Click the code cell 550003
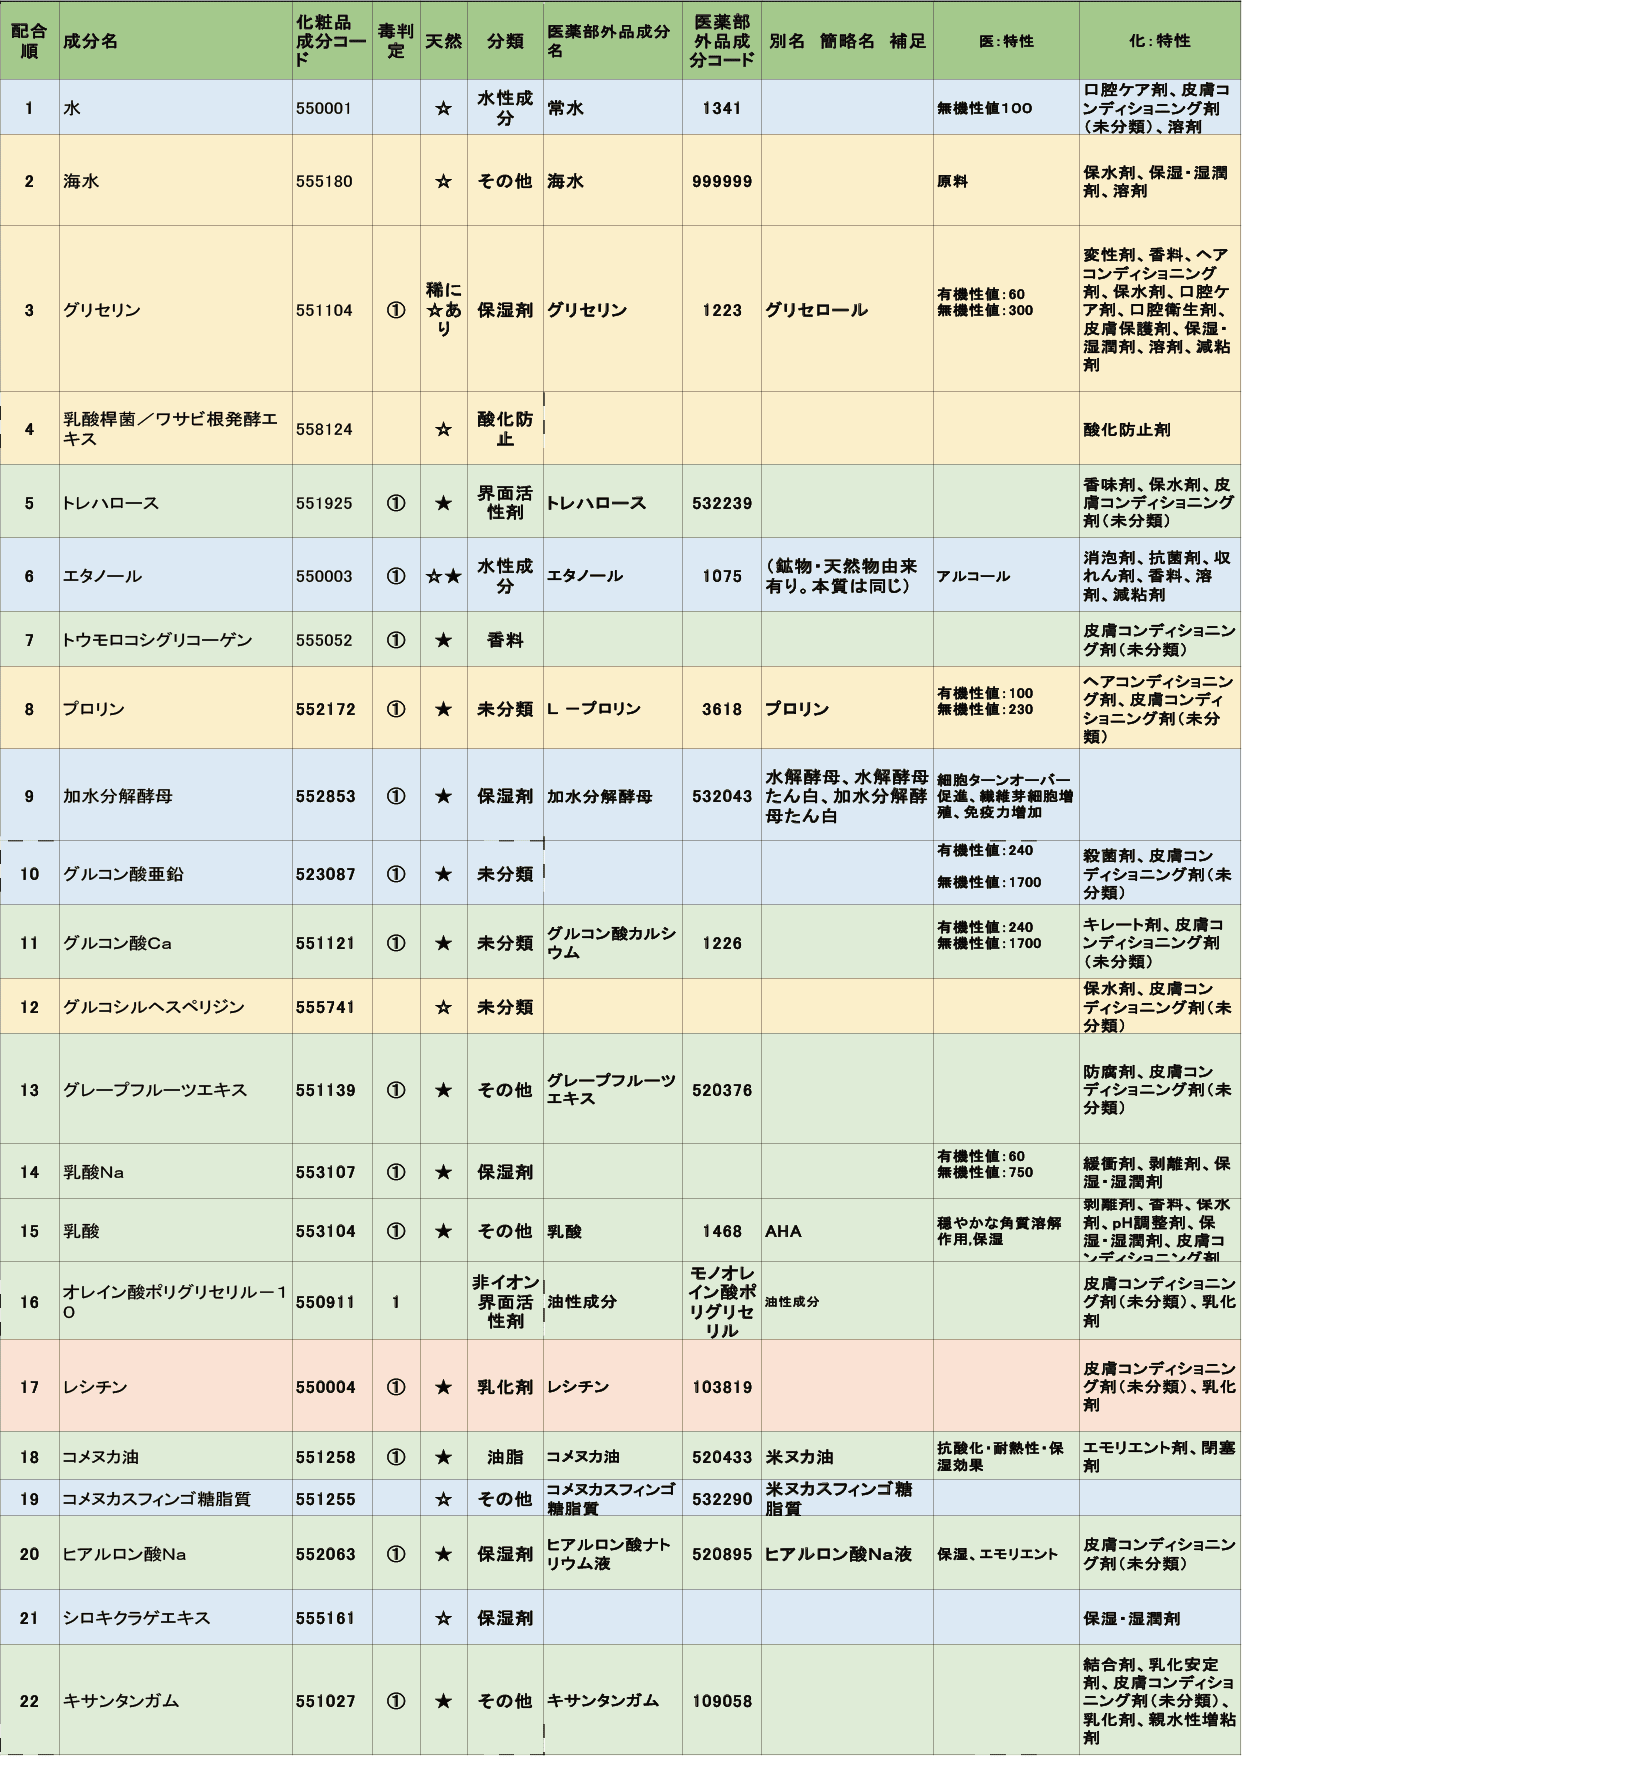Screen dimensions: 1631x1775 332,575
